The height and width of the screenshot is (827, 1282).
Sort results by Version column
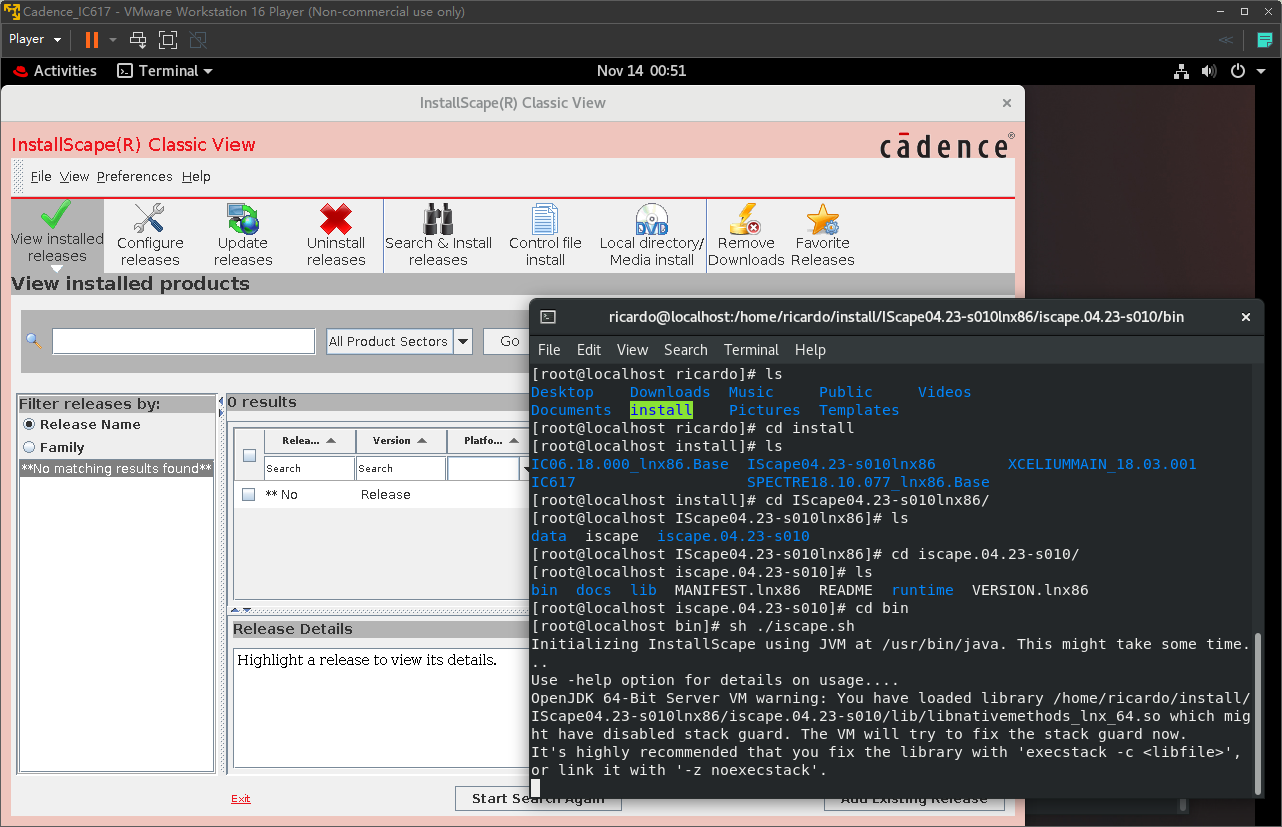[x=400, y=441]
